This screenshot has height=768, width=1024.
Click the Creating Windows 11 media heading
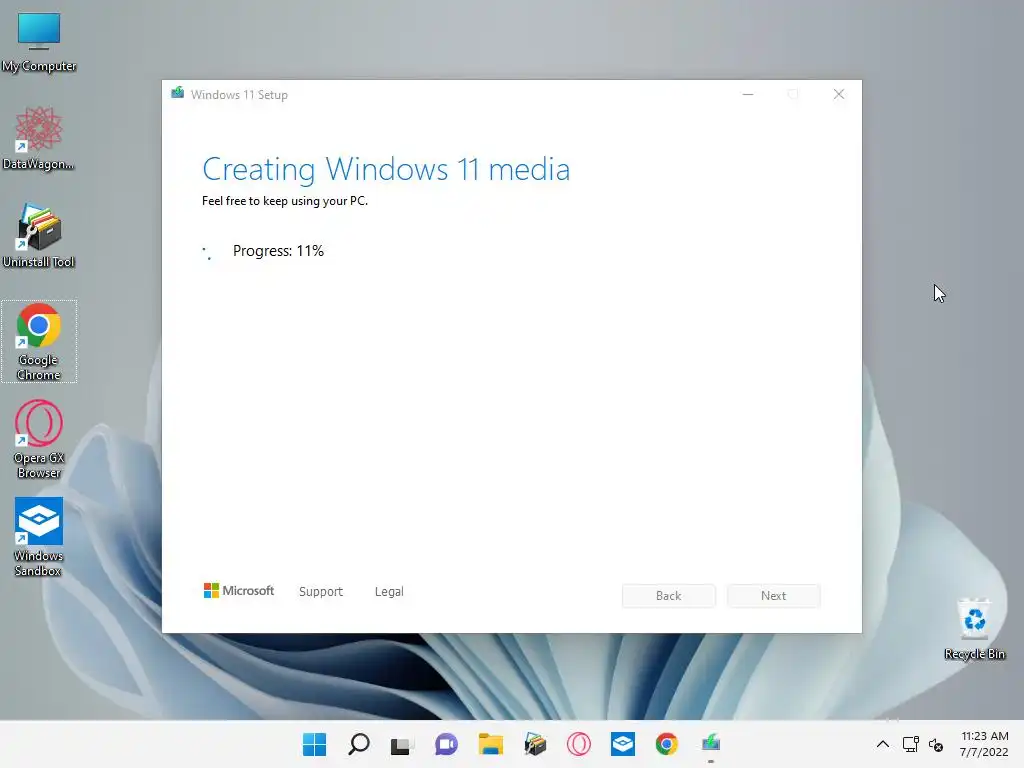coord(386,169)
